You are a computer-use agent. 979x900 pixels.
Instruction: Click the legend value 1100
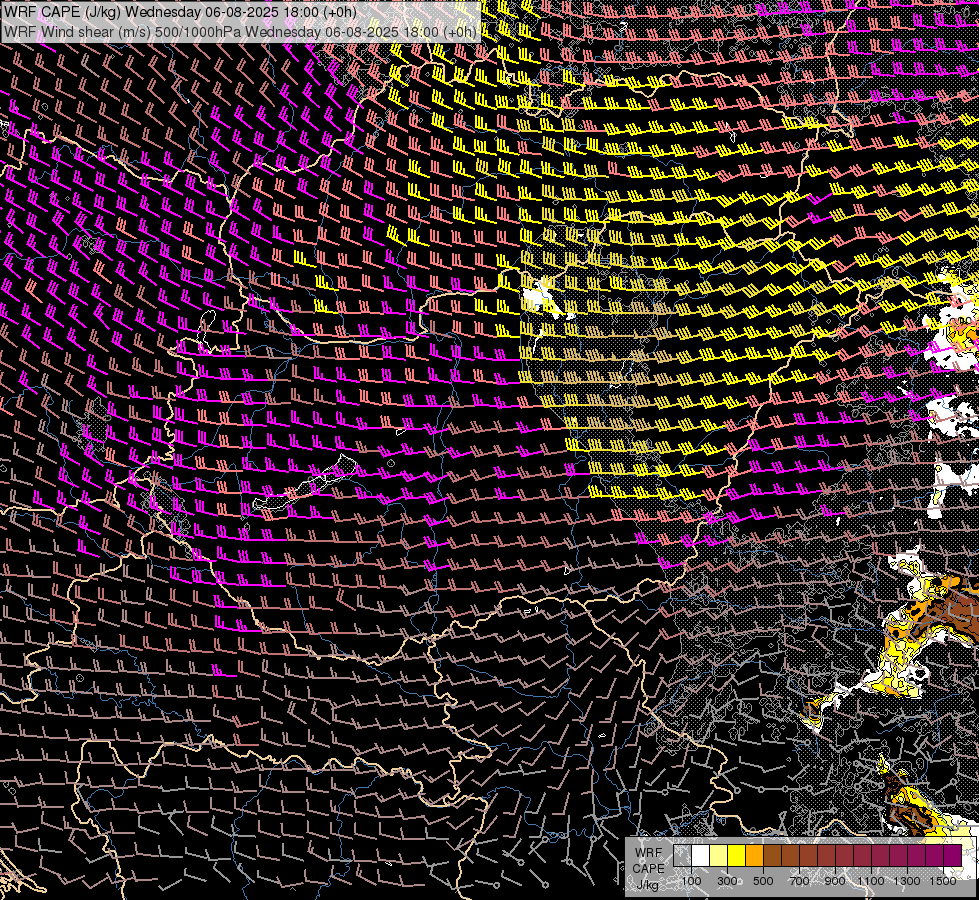[870, 881]
